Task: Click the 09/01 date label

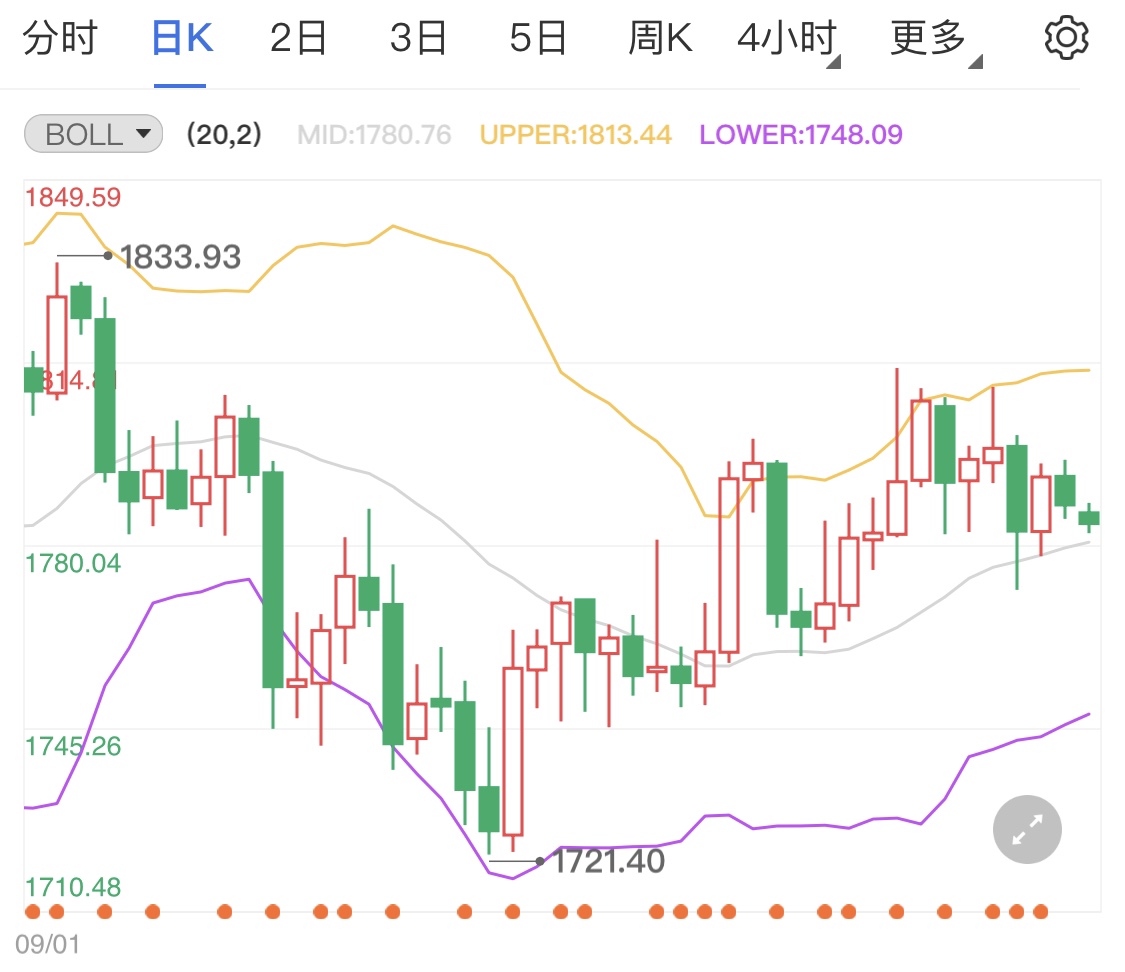Action: [47, 944]
